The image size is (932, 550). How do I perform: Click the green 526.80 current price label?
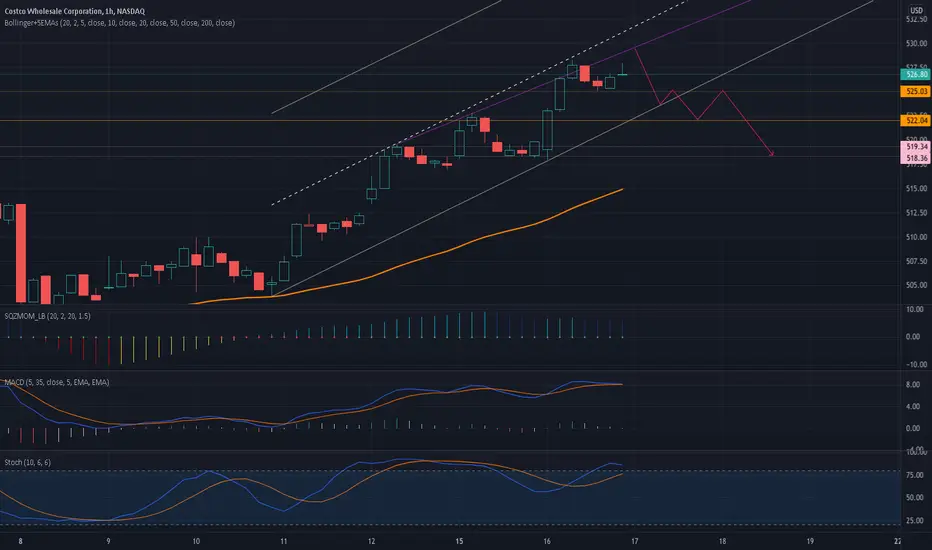pos(915,74)
